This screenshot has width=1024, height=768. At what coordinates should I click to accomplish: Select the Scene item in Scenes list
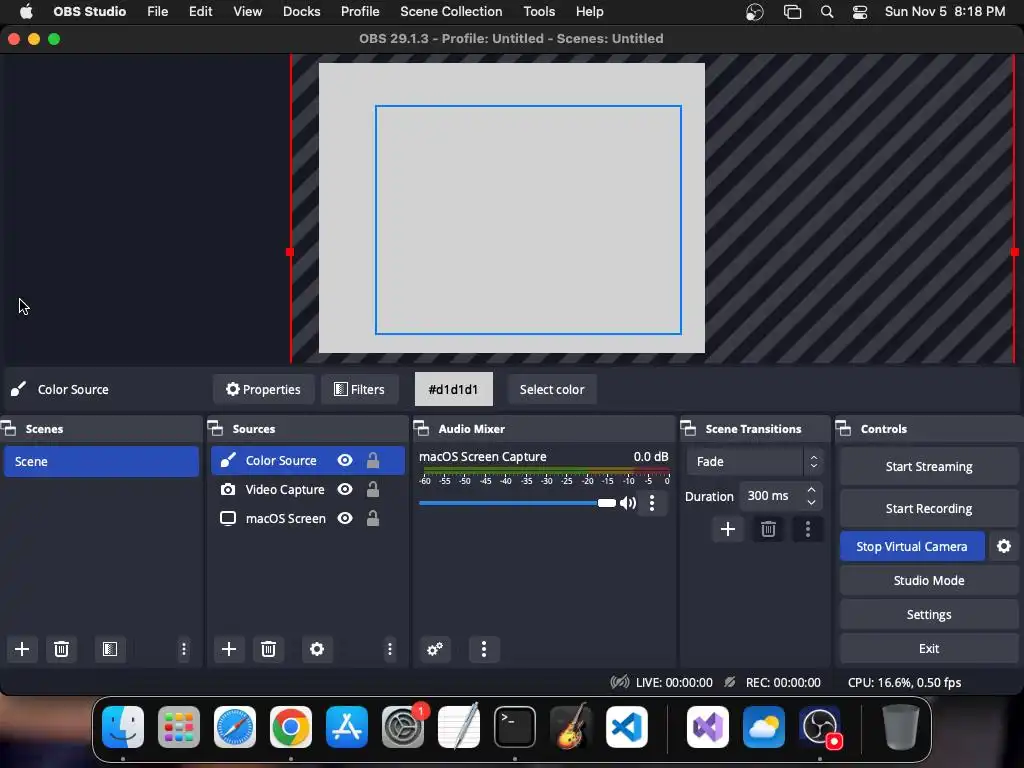[101, 461]
